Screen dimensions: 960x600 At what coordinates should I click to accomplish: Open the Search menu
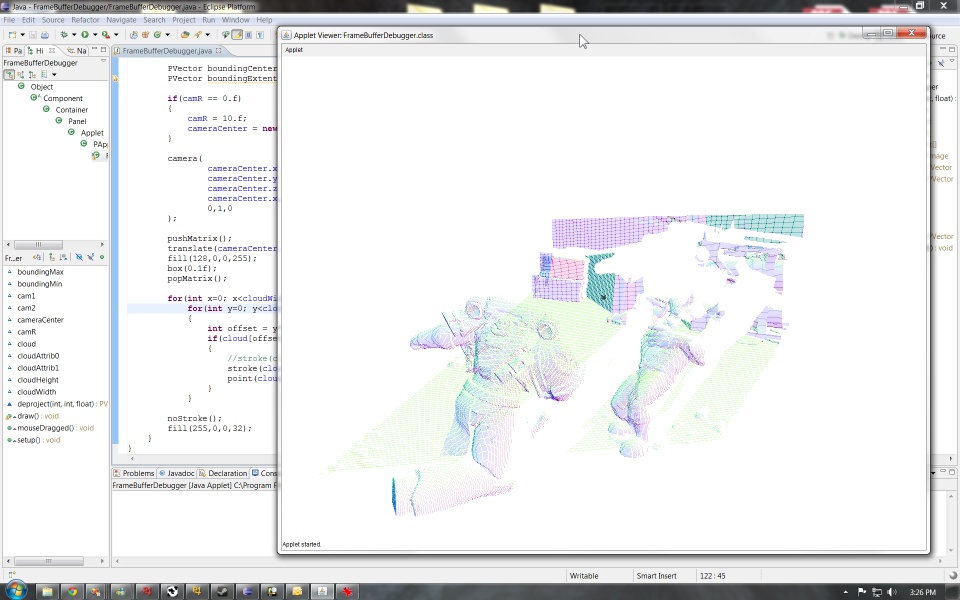click(154, 20)
